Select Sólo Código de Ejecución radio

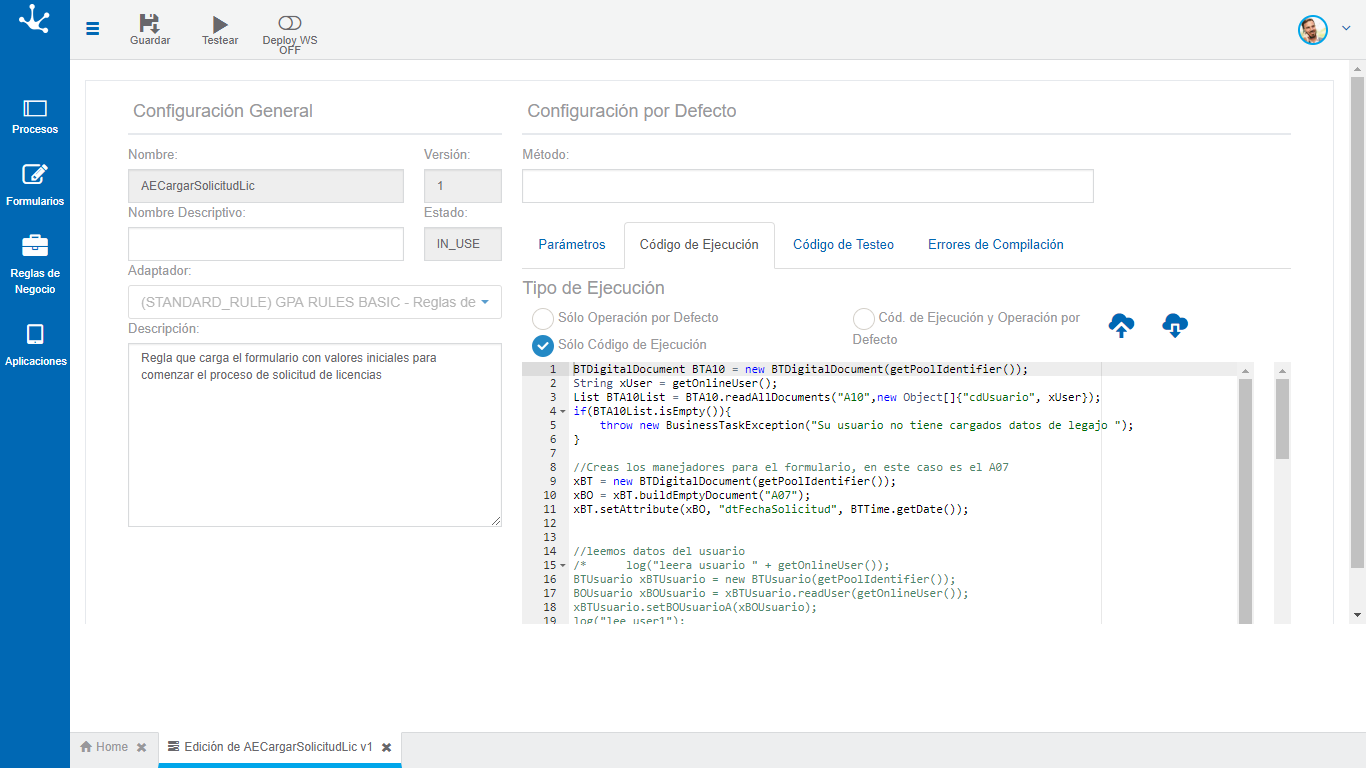543,345
